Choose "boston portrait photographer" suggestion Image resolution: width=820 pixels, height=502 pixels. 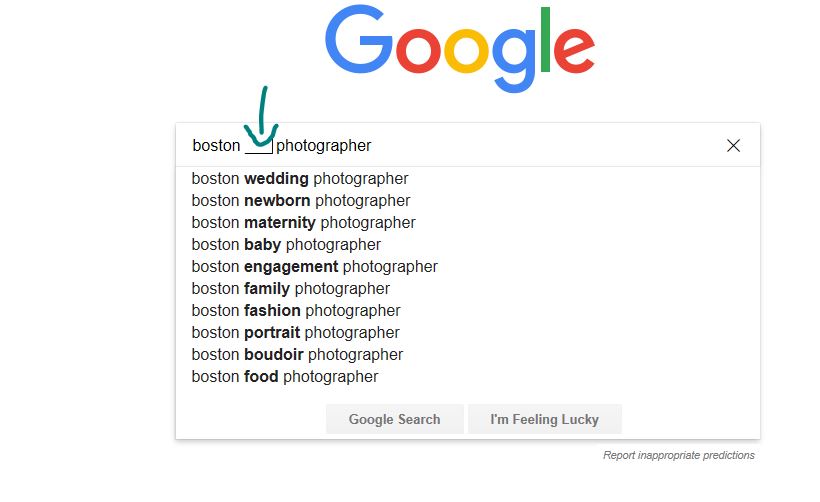[468, 332]
